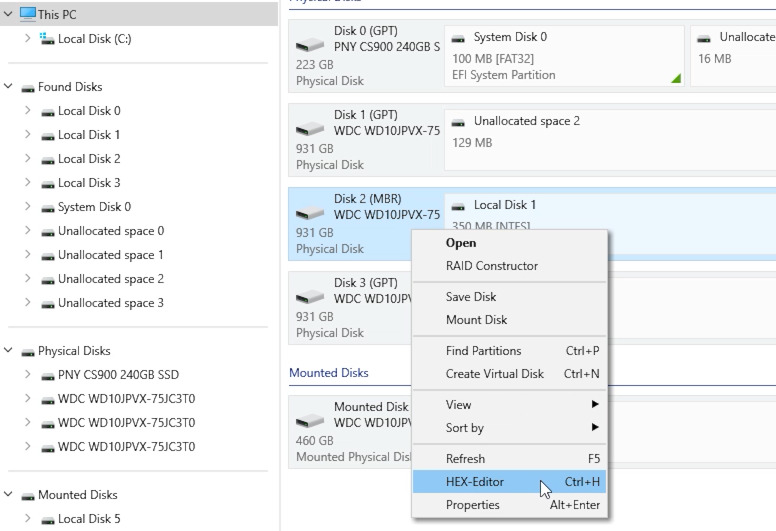776x531 pixels.
Task: Select the Unallocated space 2 129 MB tile
Action: click(610, 140)
